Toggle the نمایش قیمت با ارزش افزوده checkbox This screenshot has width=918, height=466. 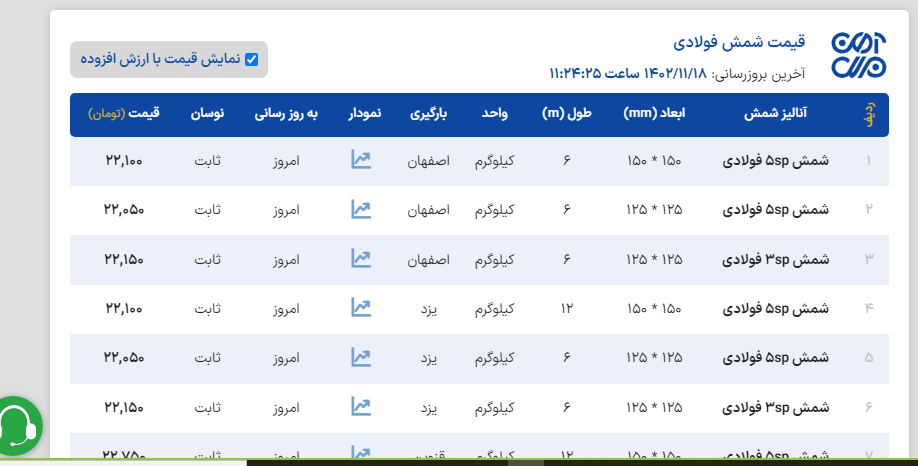pyautogui.click(x=251, y=59)
